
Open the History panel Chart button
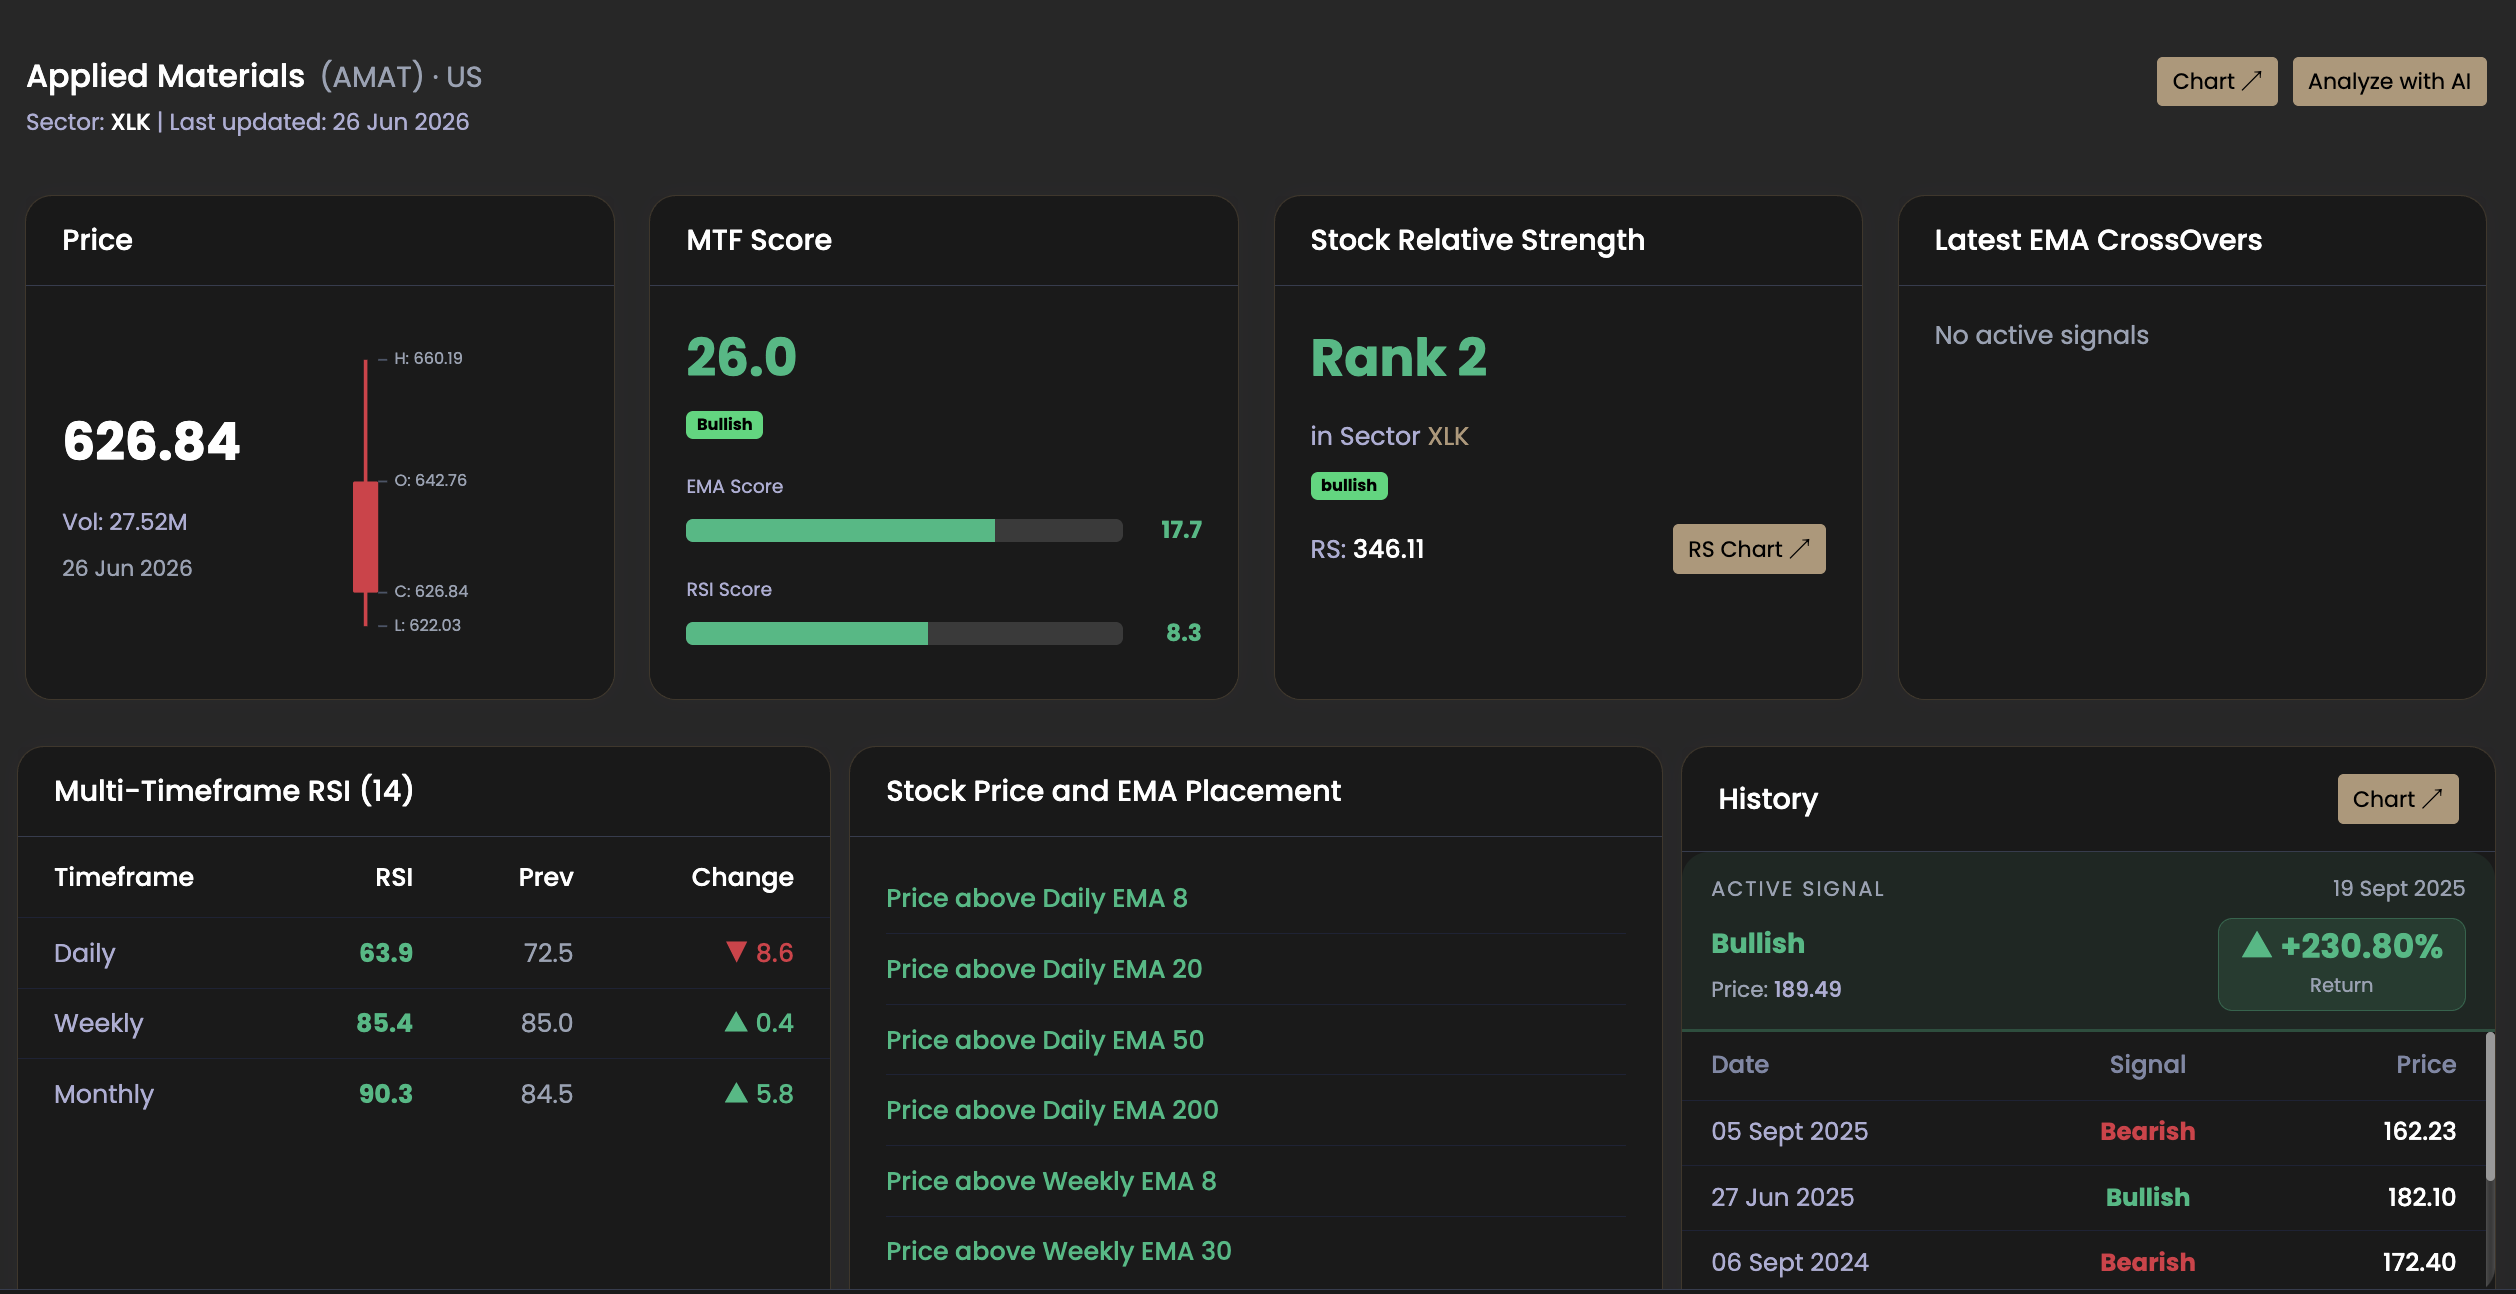coord(2397,799)
